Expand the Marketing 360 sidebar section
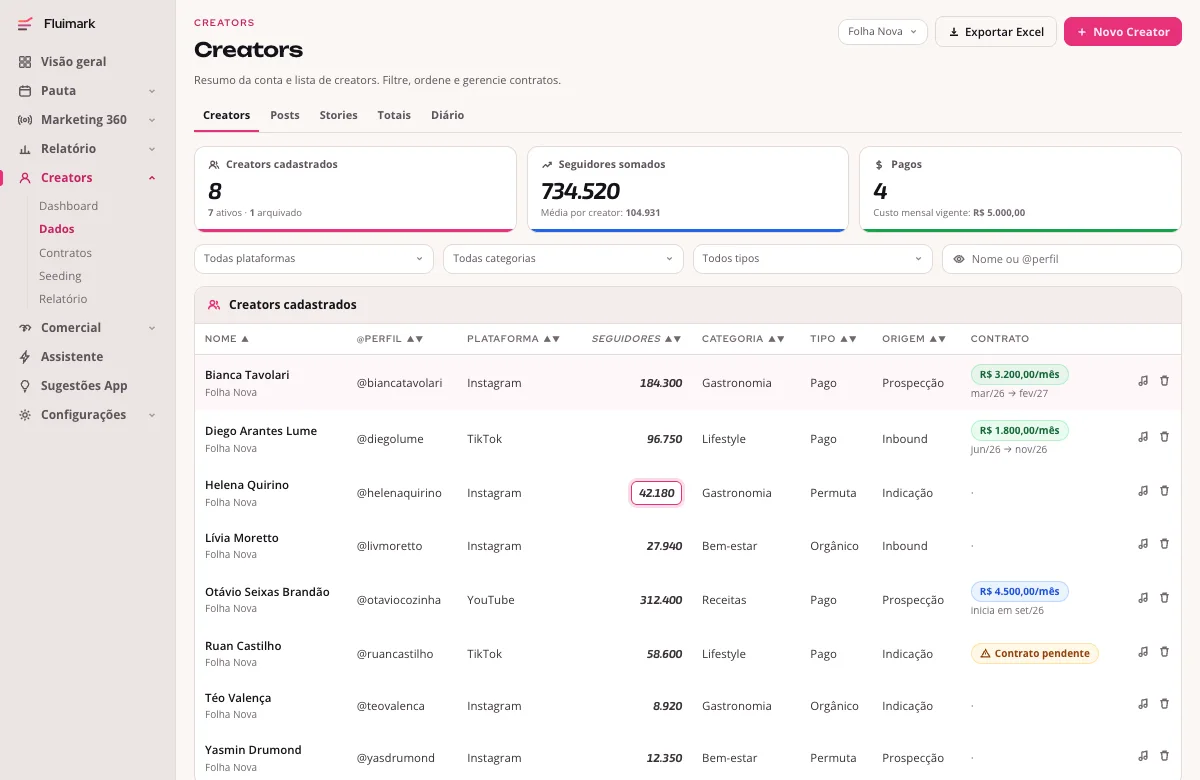 [x=88, y=119]
